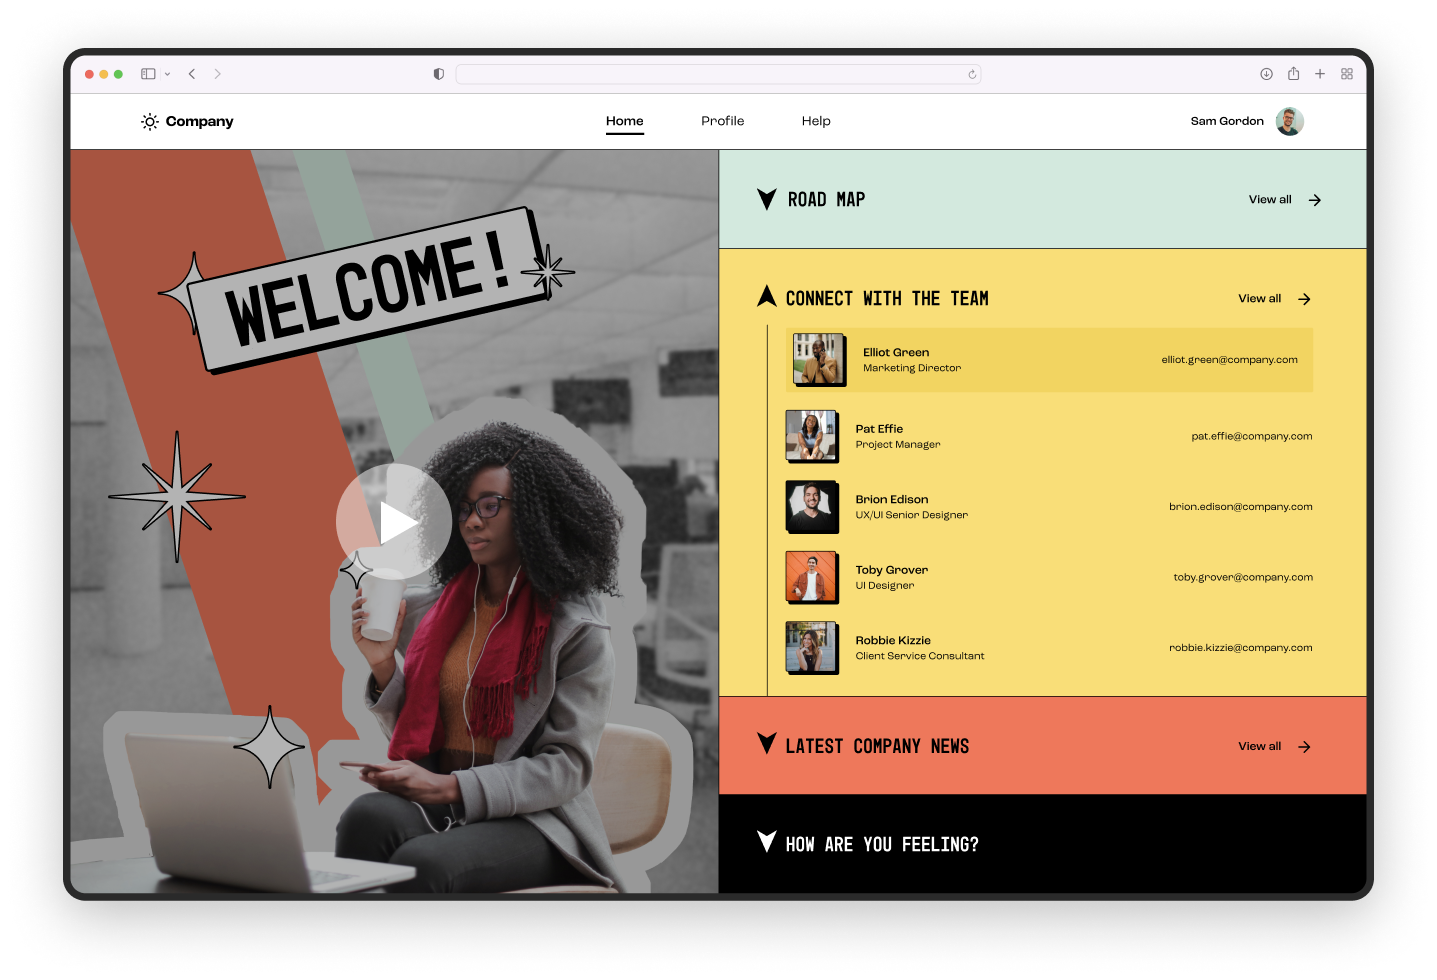The width and height of the screenshot is (1437, 980).
Task: Go forward with the browser forward arrow
Action: pos(217,74)
